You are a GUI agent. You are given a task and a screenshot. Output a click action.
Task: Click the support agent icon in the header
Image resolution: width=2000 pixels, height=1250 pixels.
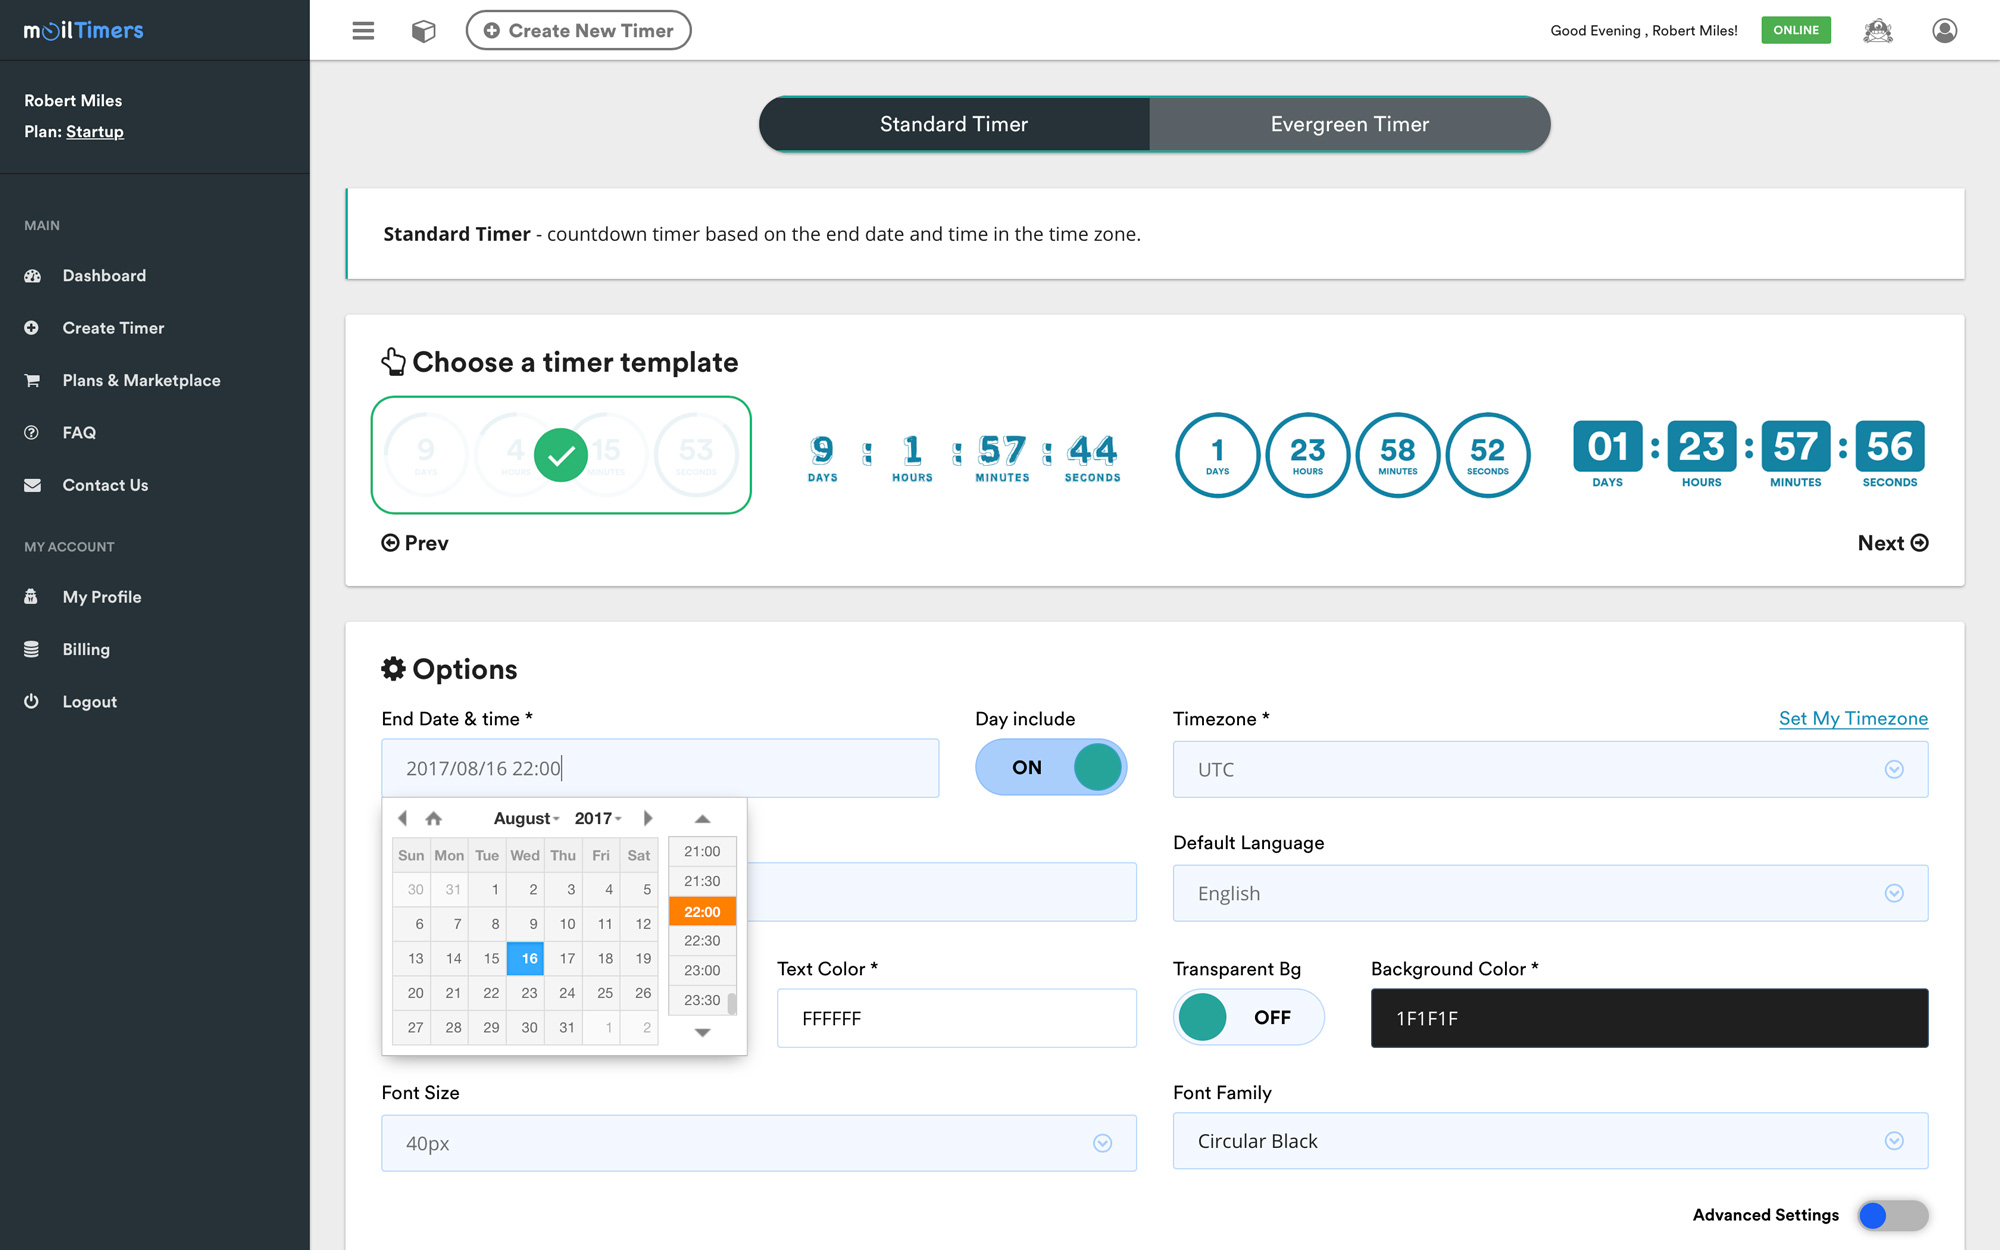[x=1877, y=31]
